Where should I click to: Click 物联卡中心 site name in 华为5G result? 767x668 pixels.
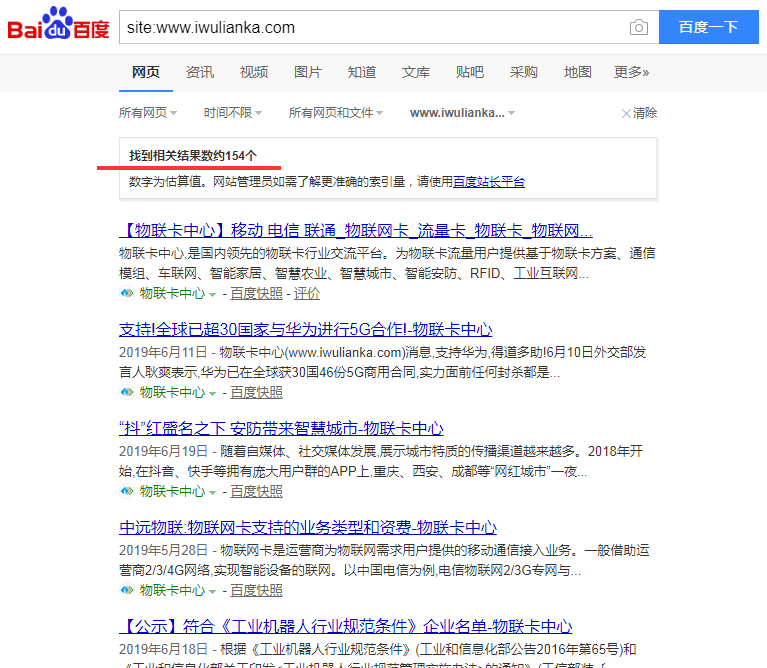(x=172, y=392)
